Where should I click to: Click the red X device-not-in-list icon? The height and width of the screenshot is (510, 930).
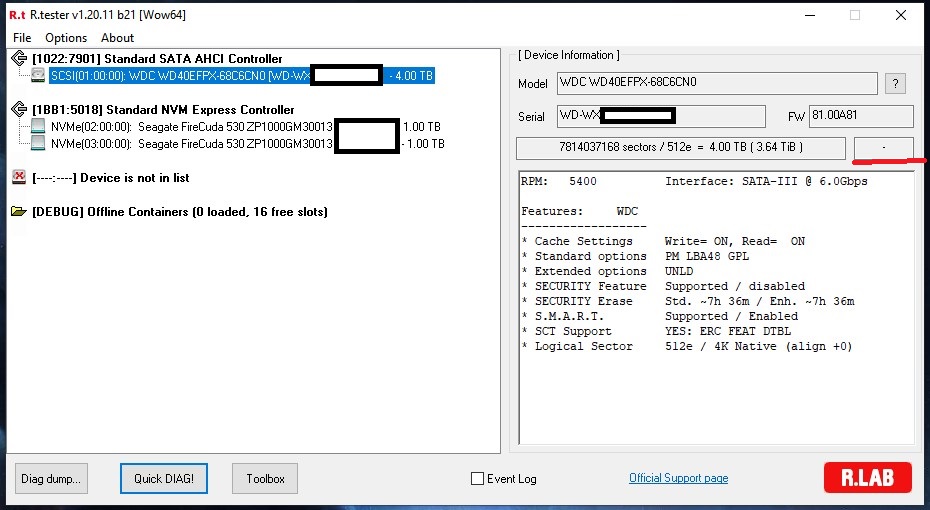pyautogui.click(x=19, y=178)
